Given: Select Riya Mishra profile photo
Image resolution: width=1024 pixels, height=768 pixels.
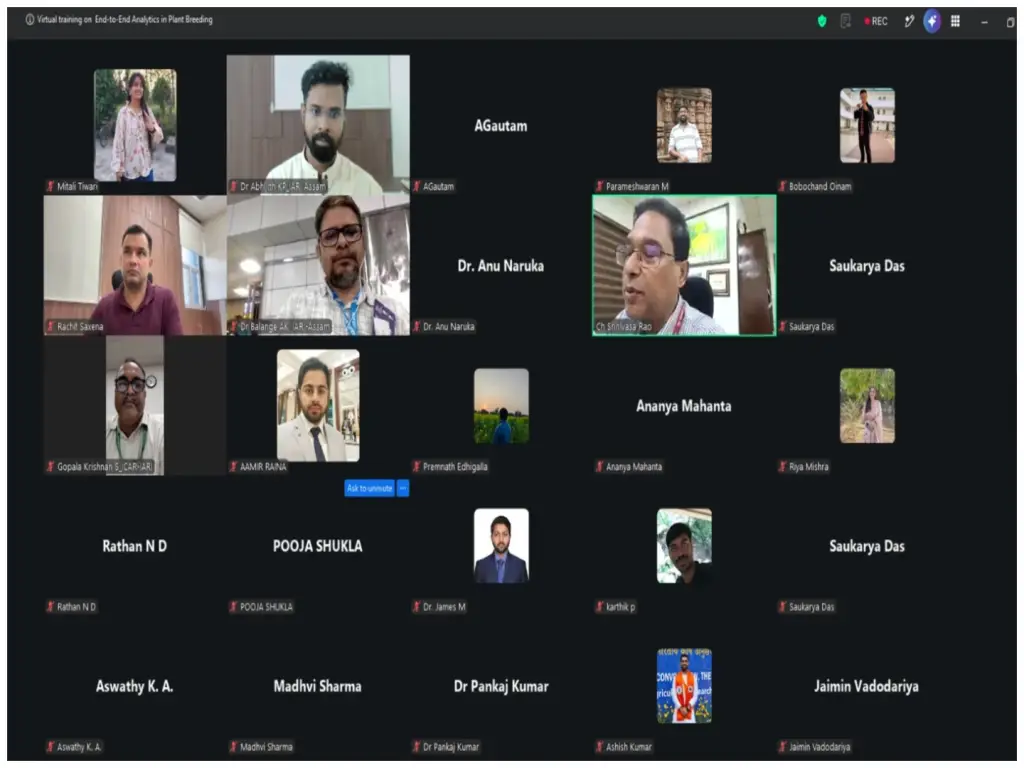Looking at the screenshot, I should (x=867, y=406).
